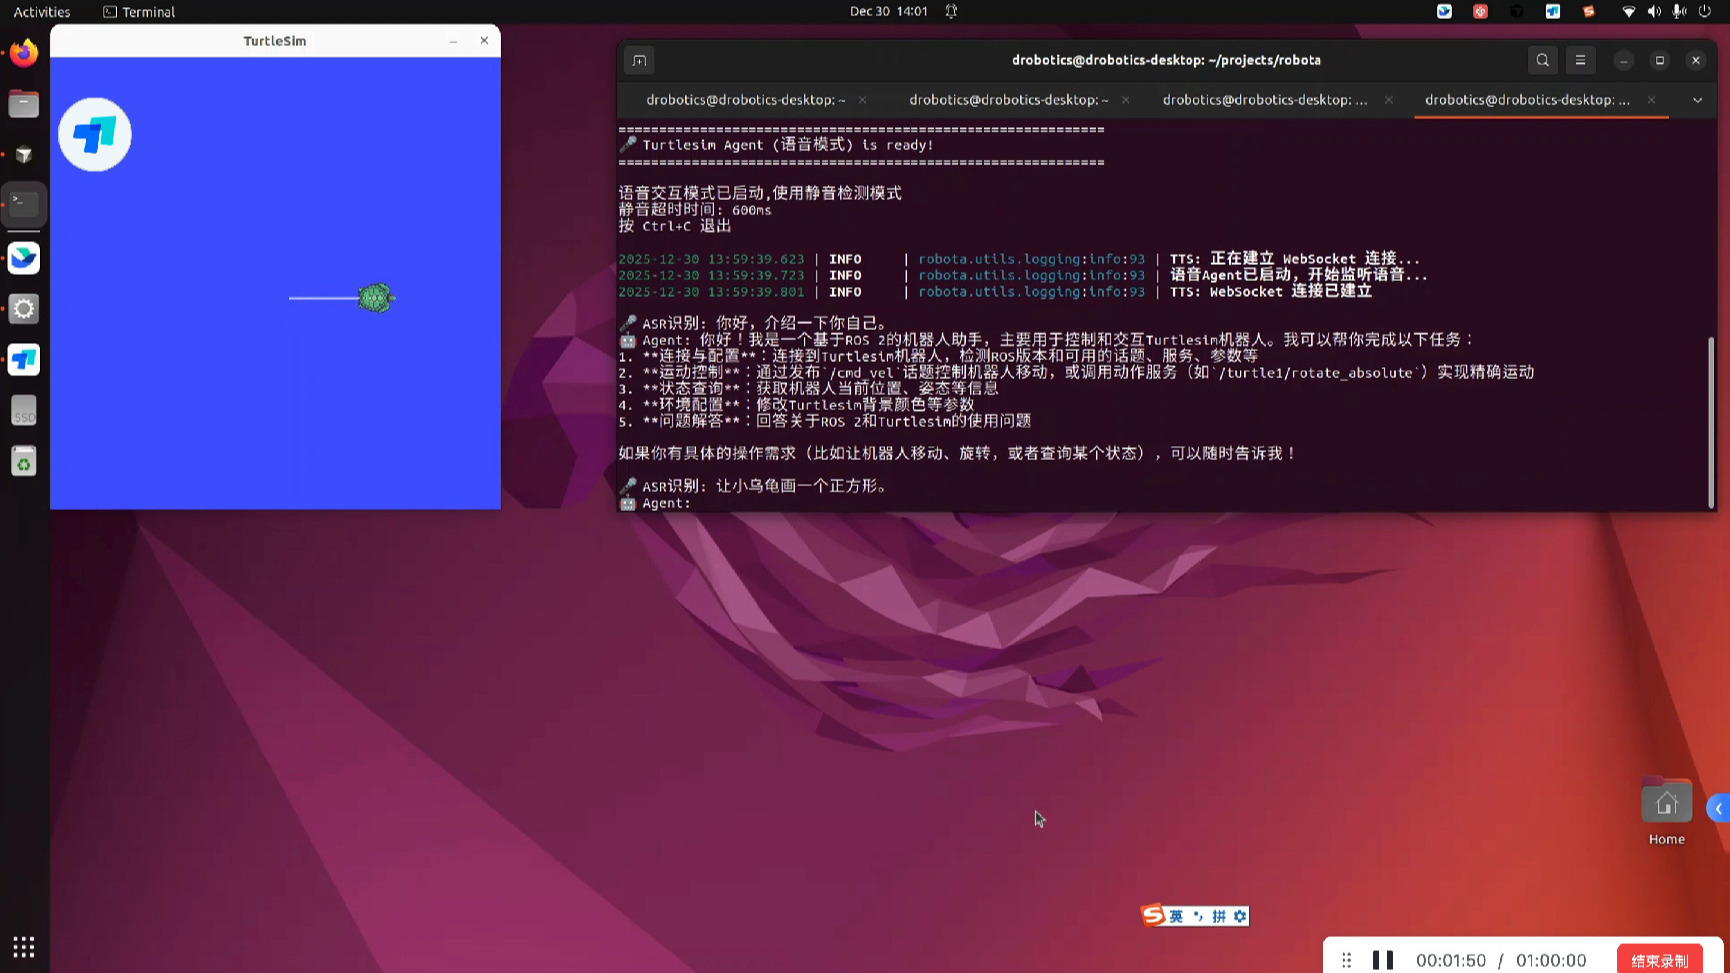Toggle Pinyin input mode on IME bar
The image size is (1730, 973).
point(1219,916)
